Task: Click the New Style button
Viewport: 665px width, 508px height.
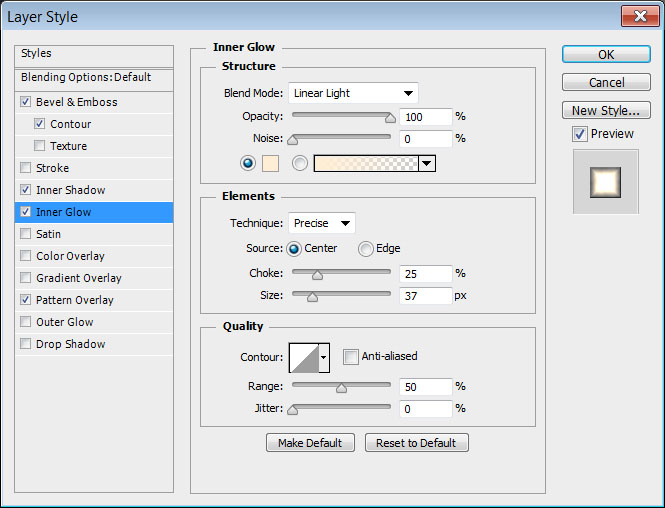Action: [606, 111]
